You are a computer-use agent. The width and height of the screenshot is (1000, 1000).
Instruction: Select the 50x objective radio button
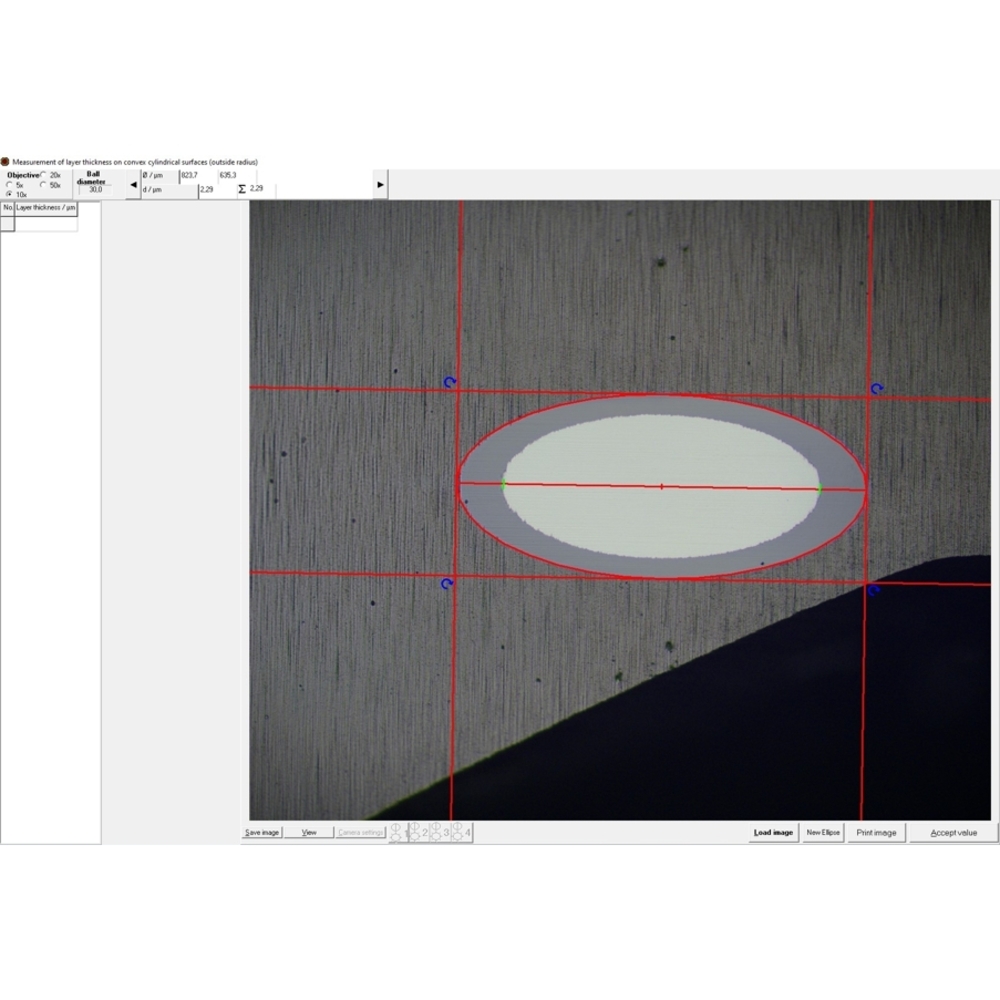tap(43, 185)
